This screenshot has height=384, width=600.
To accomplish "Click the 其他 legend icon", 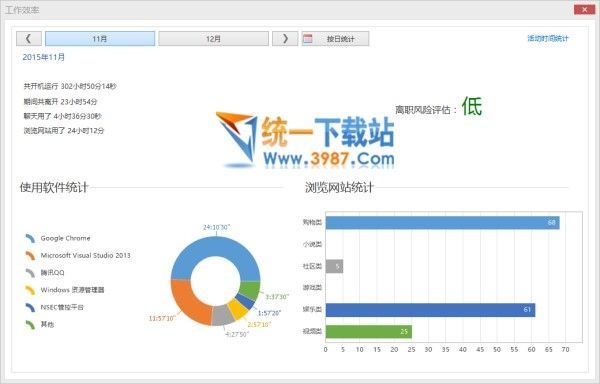I will click(x=30, y=324).
